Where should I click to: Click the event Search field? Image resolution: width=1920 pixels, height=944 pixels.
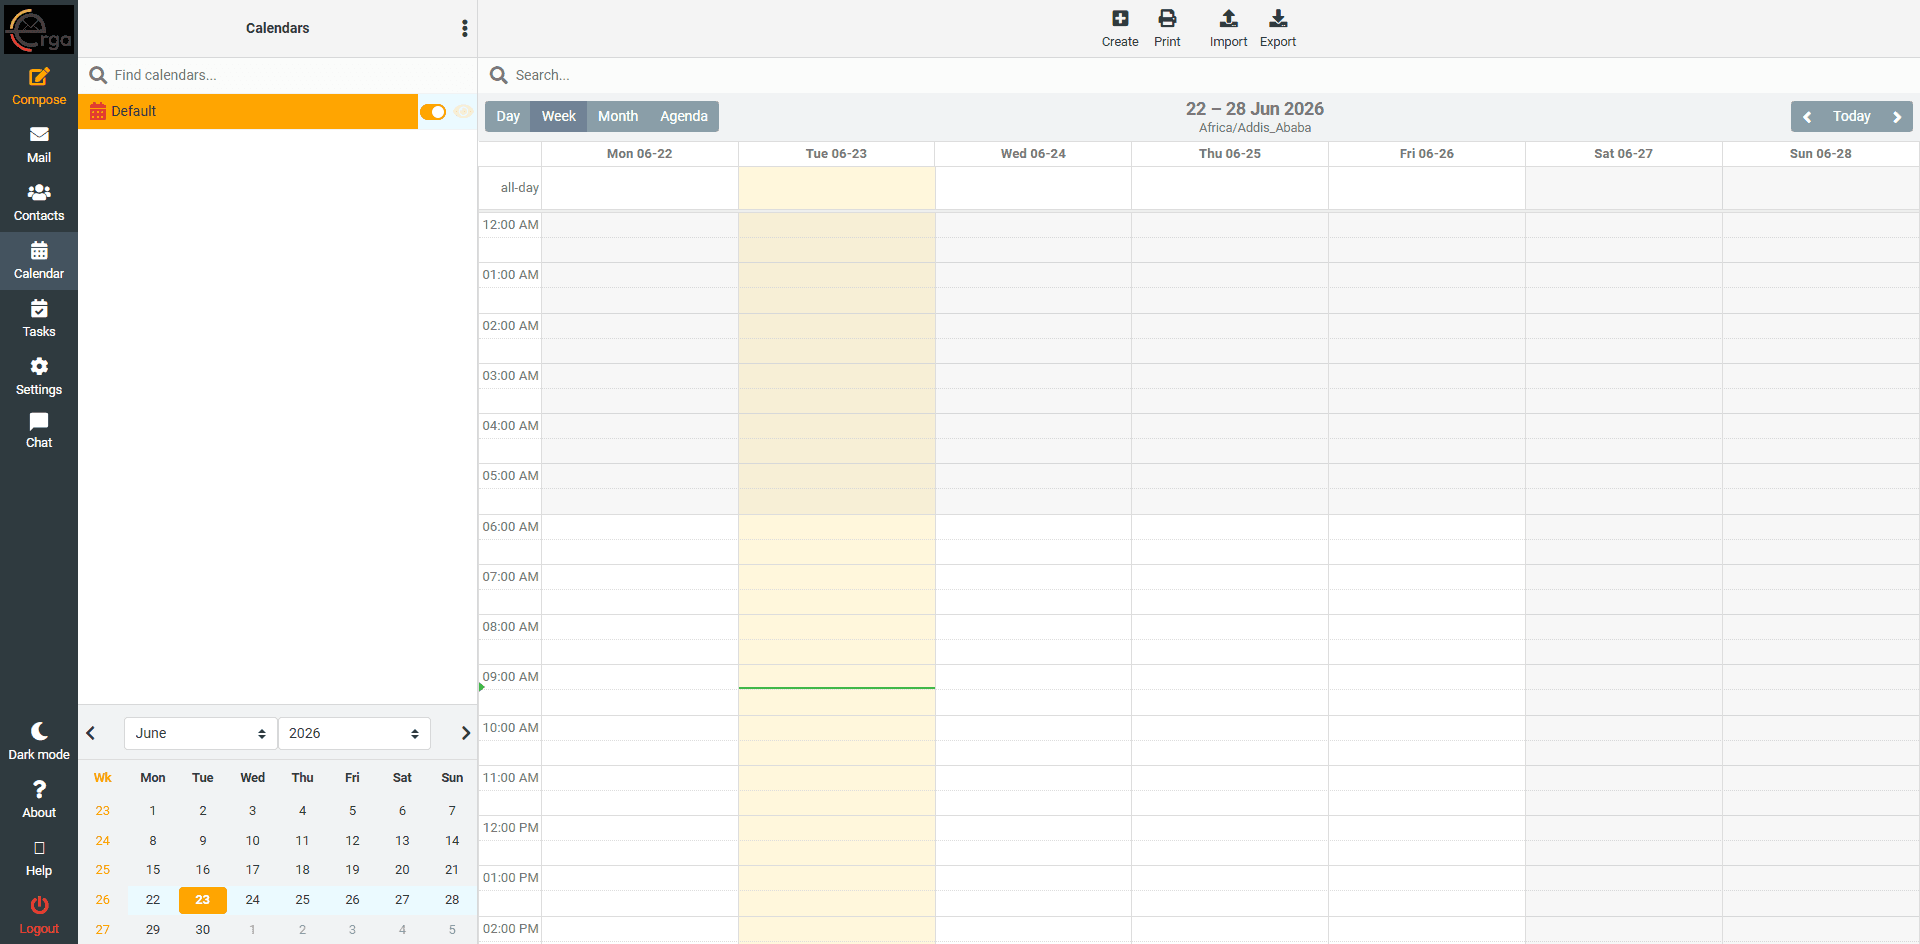pos(1198,75)
